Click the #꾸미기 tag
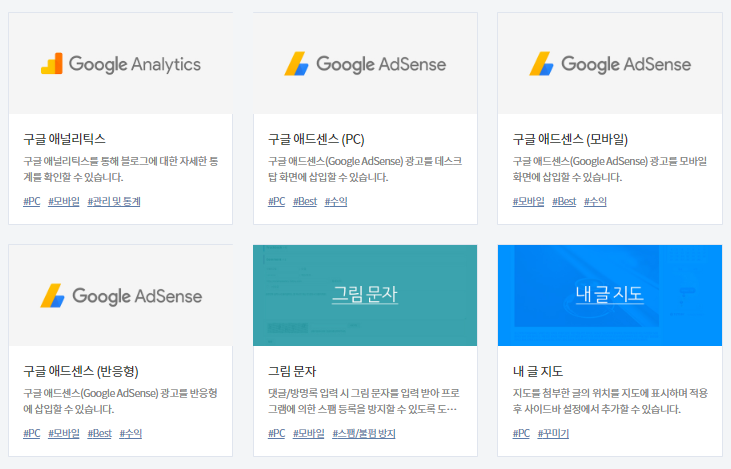The width and height of the screenshot is (731, 469). 553,434
